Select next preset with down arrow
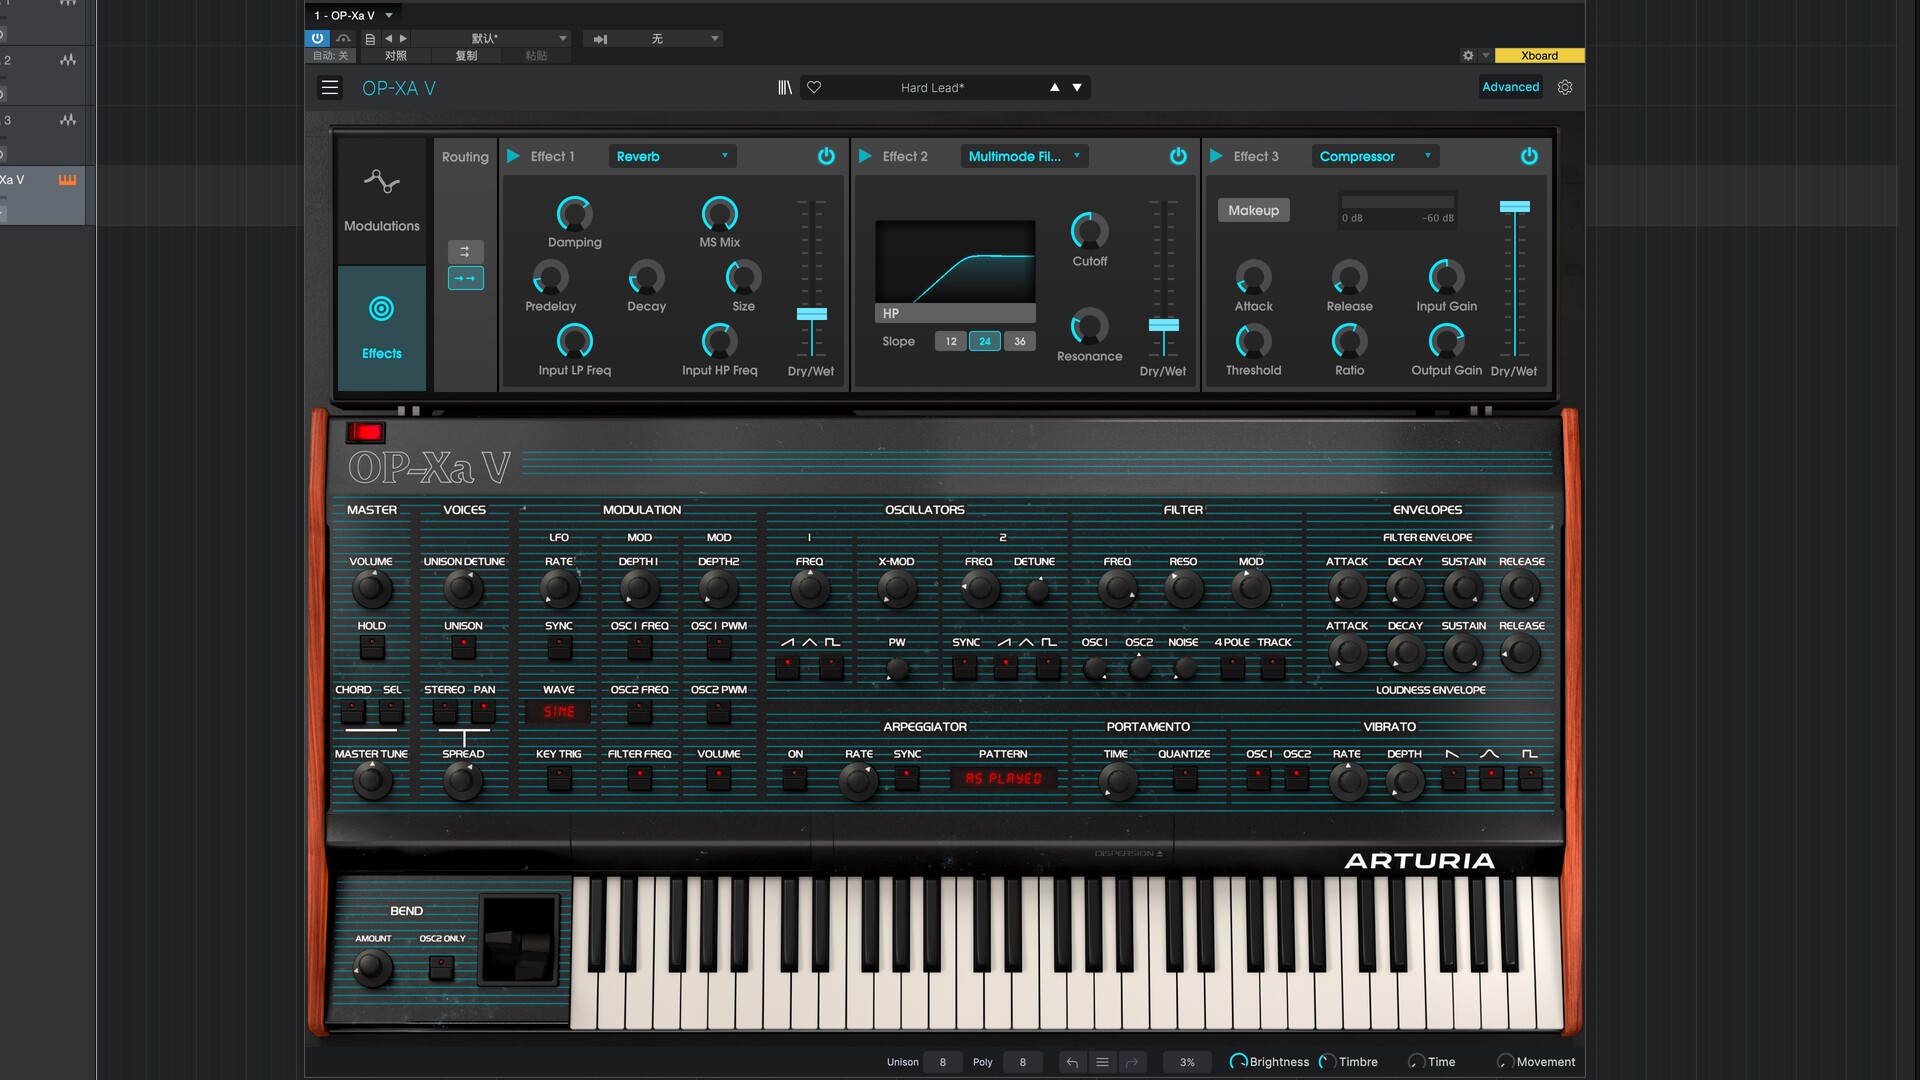 pos(1077,87)
